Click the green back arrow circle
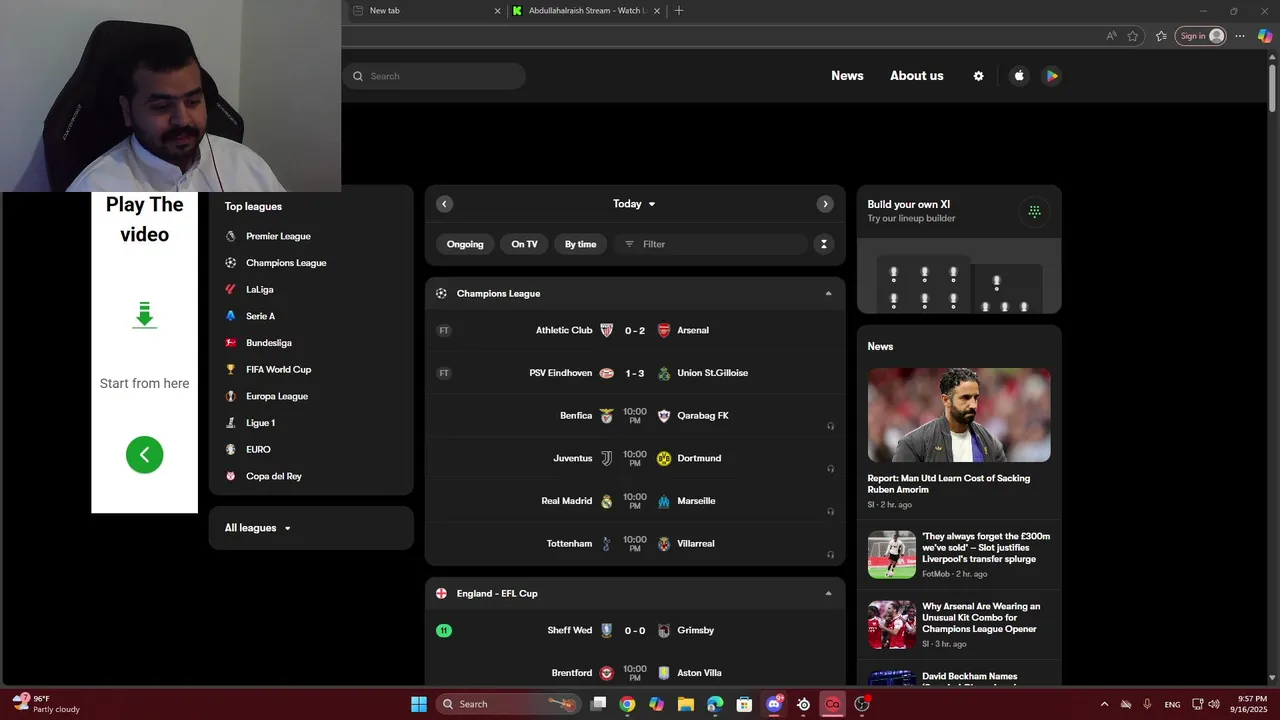1280x720 pixels. tap(144, 455)
